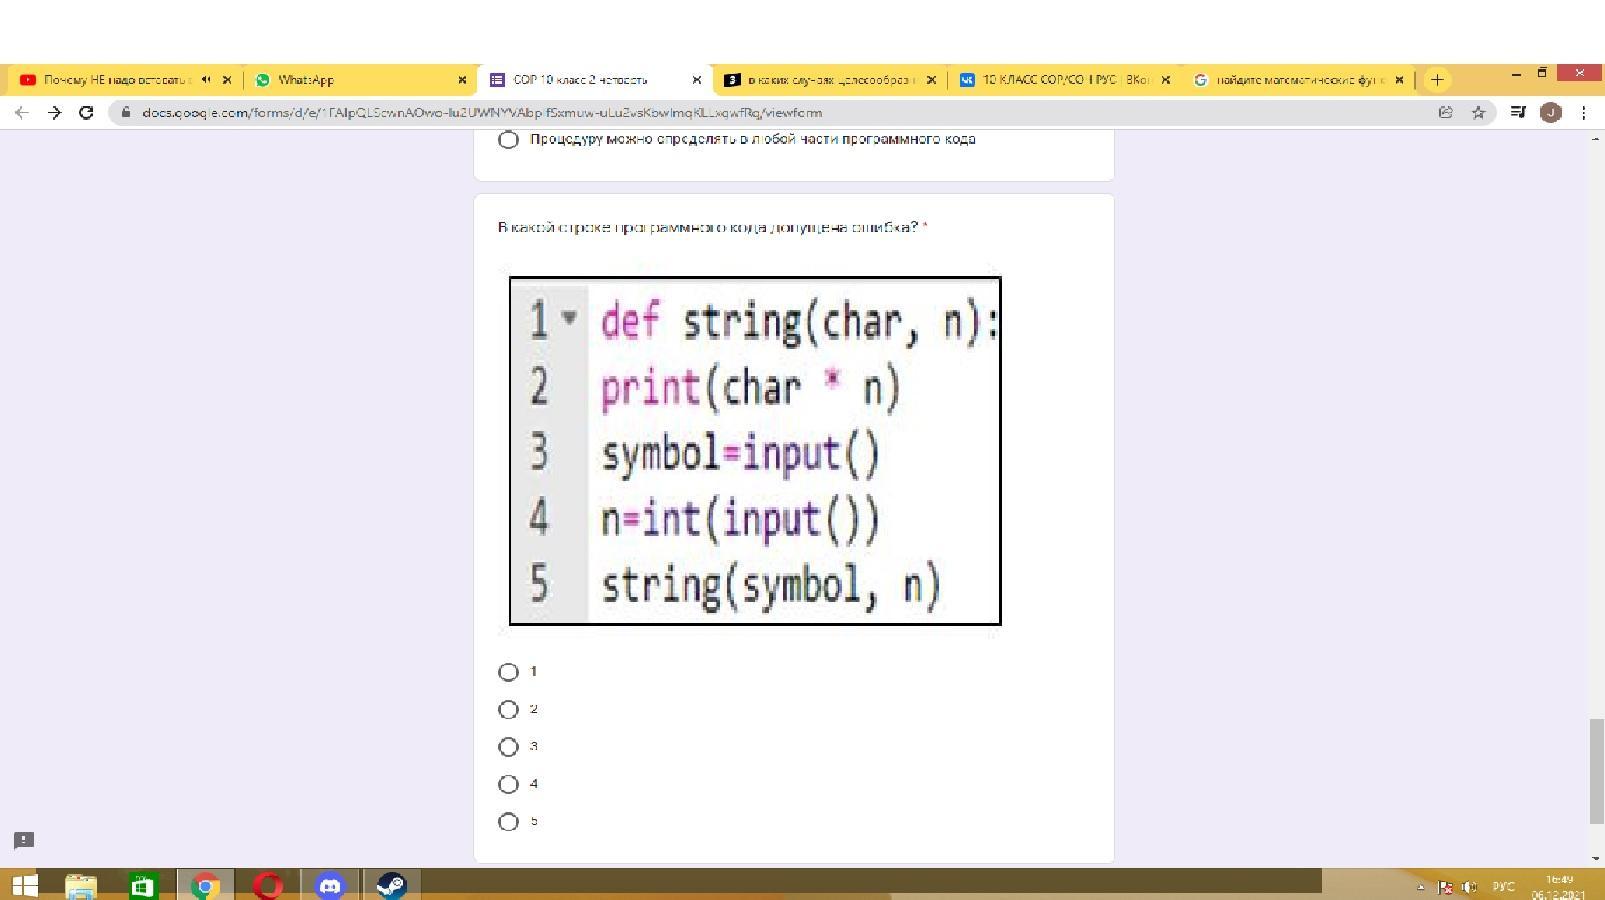Open Discord from the taskbar
Image resolution: width=1605 pixels, height=900 pixels.
(x=329, y=886)
